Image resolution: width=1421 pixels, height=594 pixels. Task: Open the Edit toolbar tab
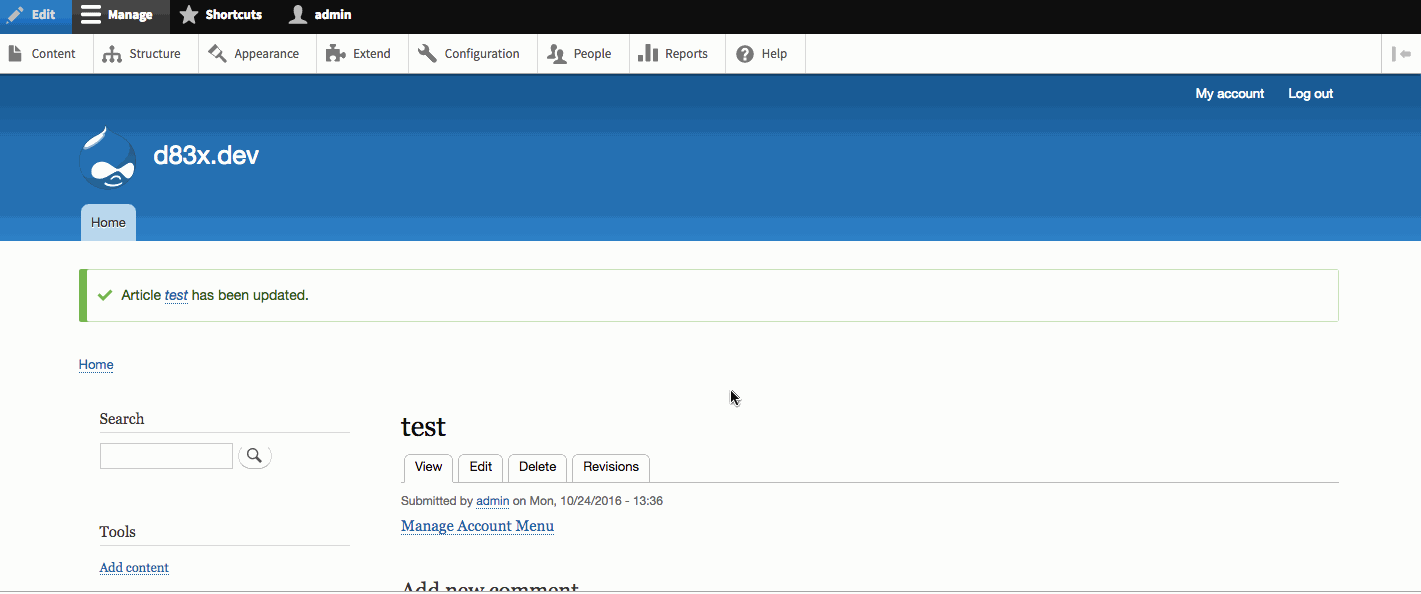coord(35,15)
